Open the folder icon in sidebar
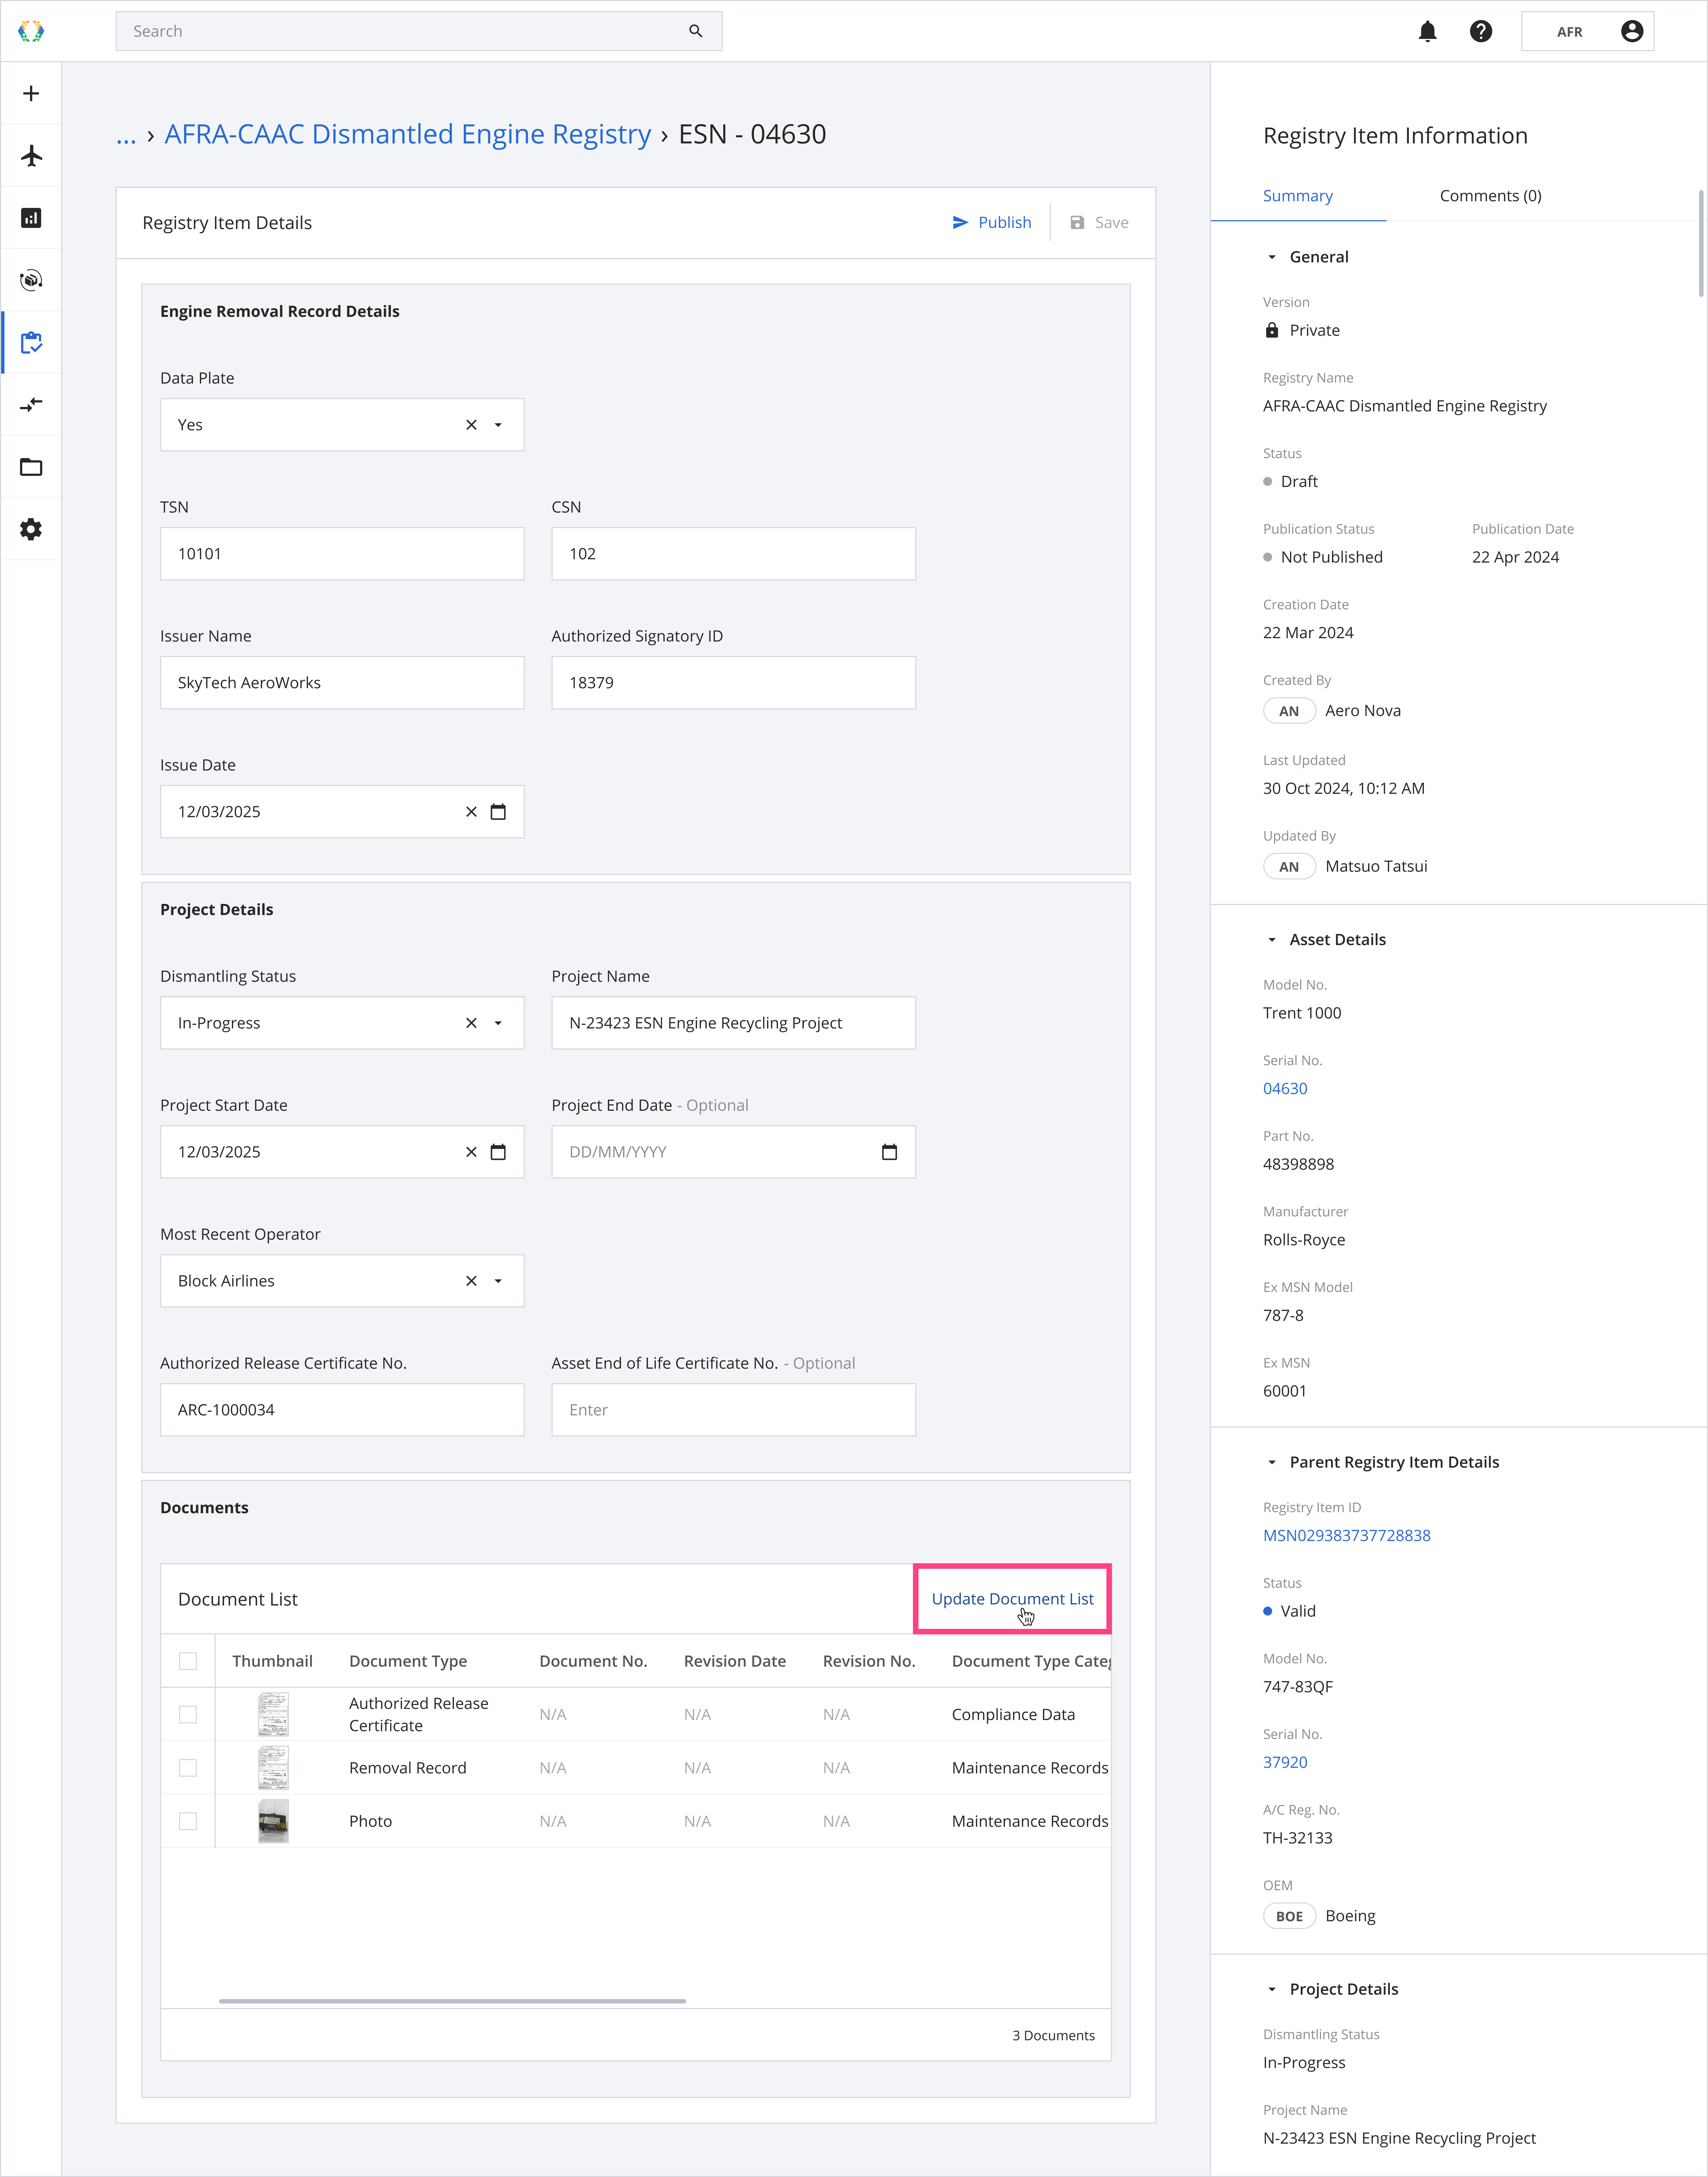 (31, 467)
